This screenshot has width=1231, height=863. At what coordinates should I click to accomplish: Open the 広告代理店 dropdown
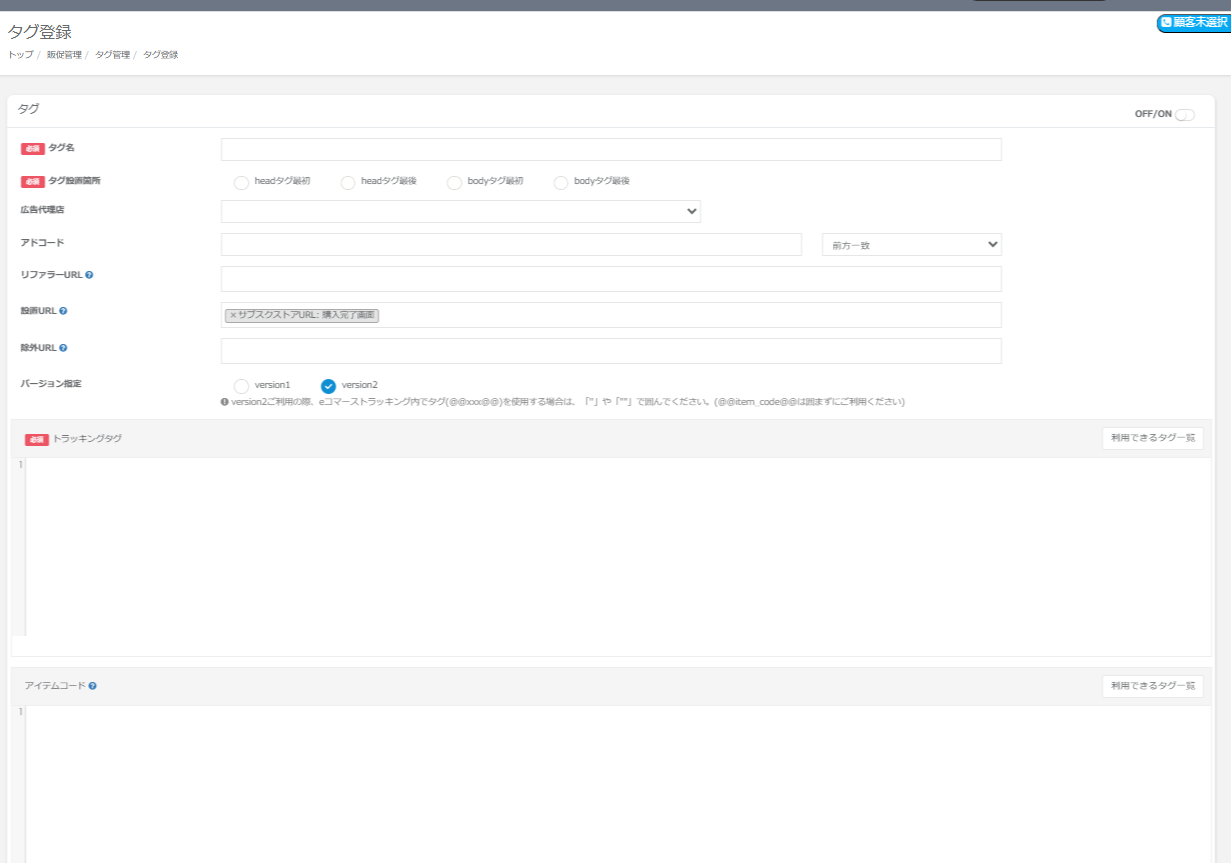pyautogui.click(x=461, y=211)
